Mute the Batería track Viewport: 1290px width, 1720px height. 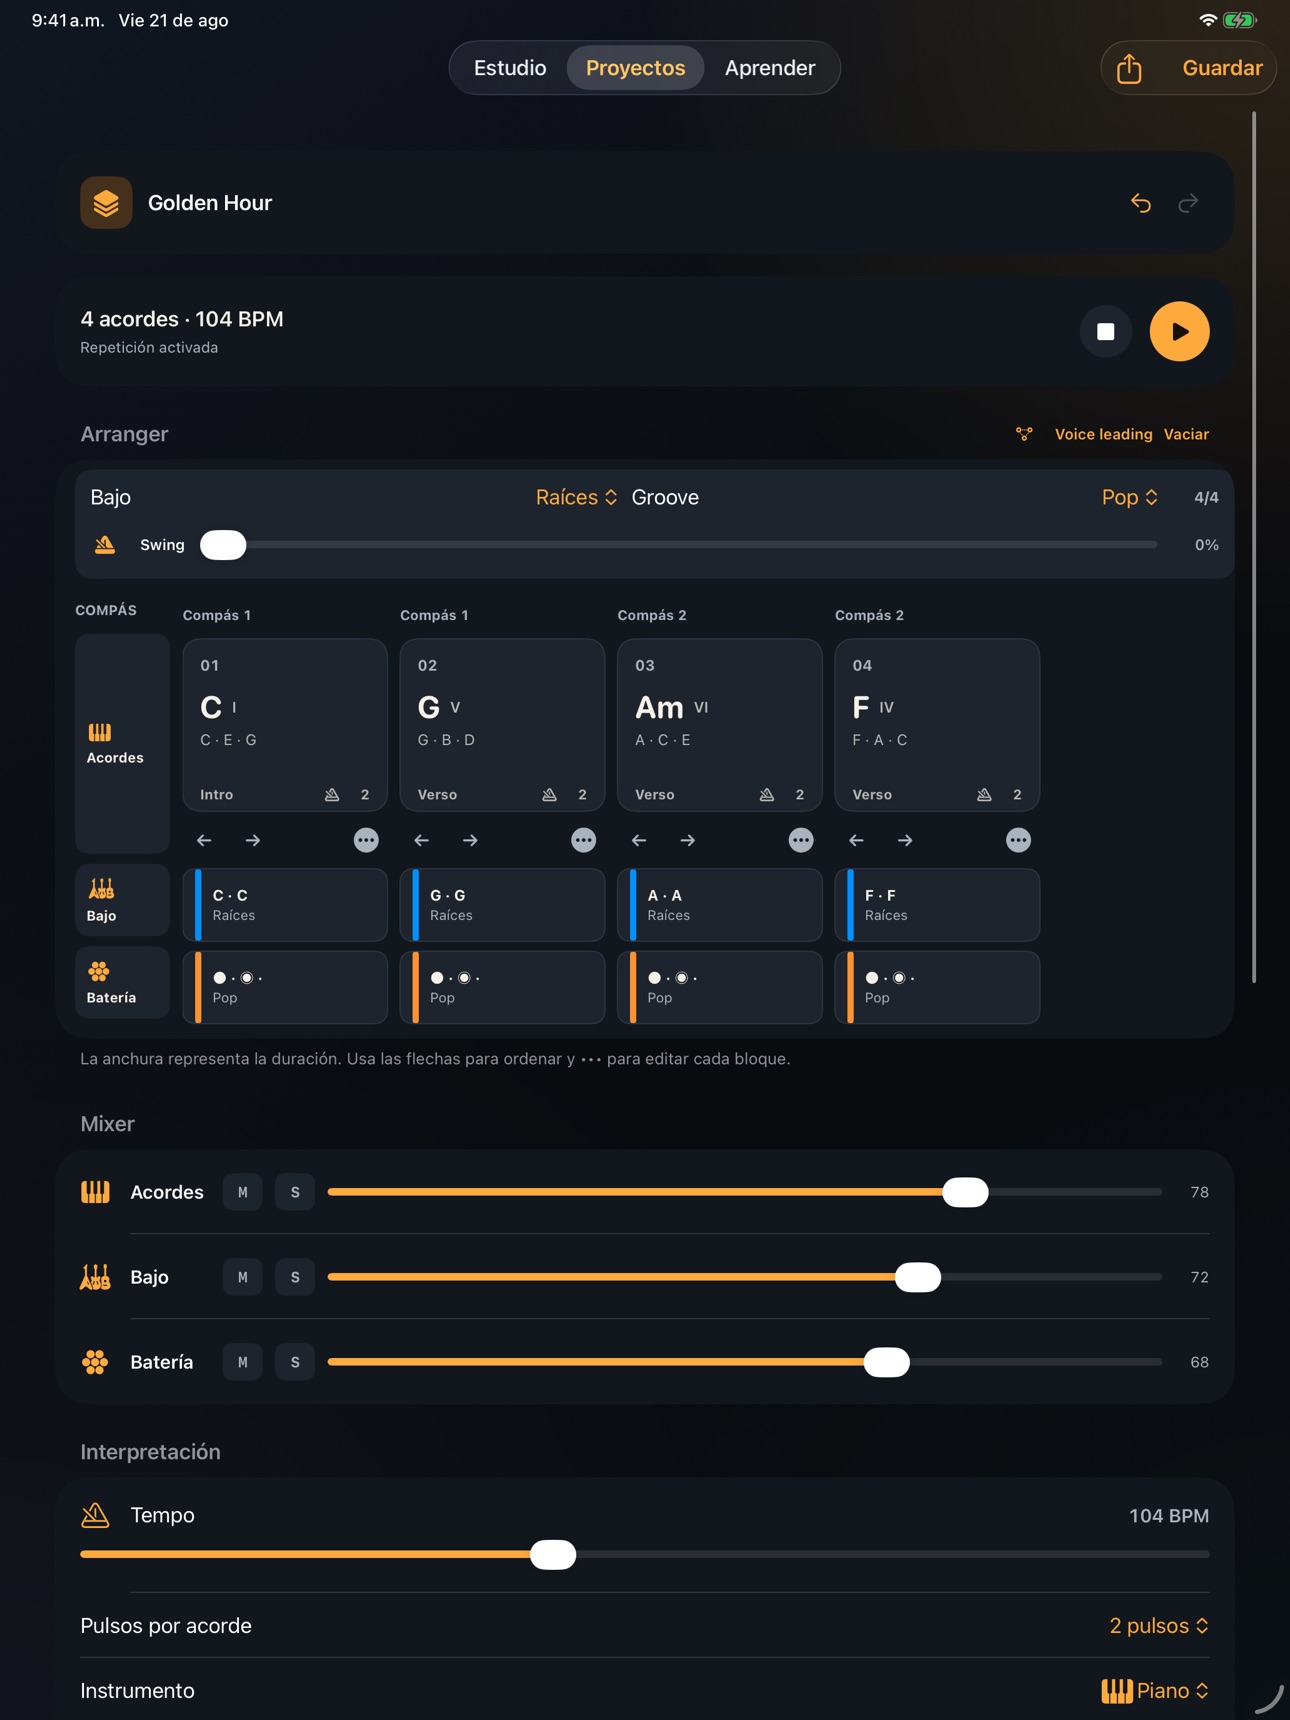tap(243, 1362)
